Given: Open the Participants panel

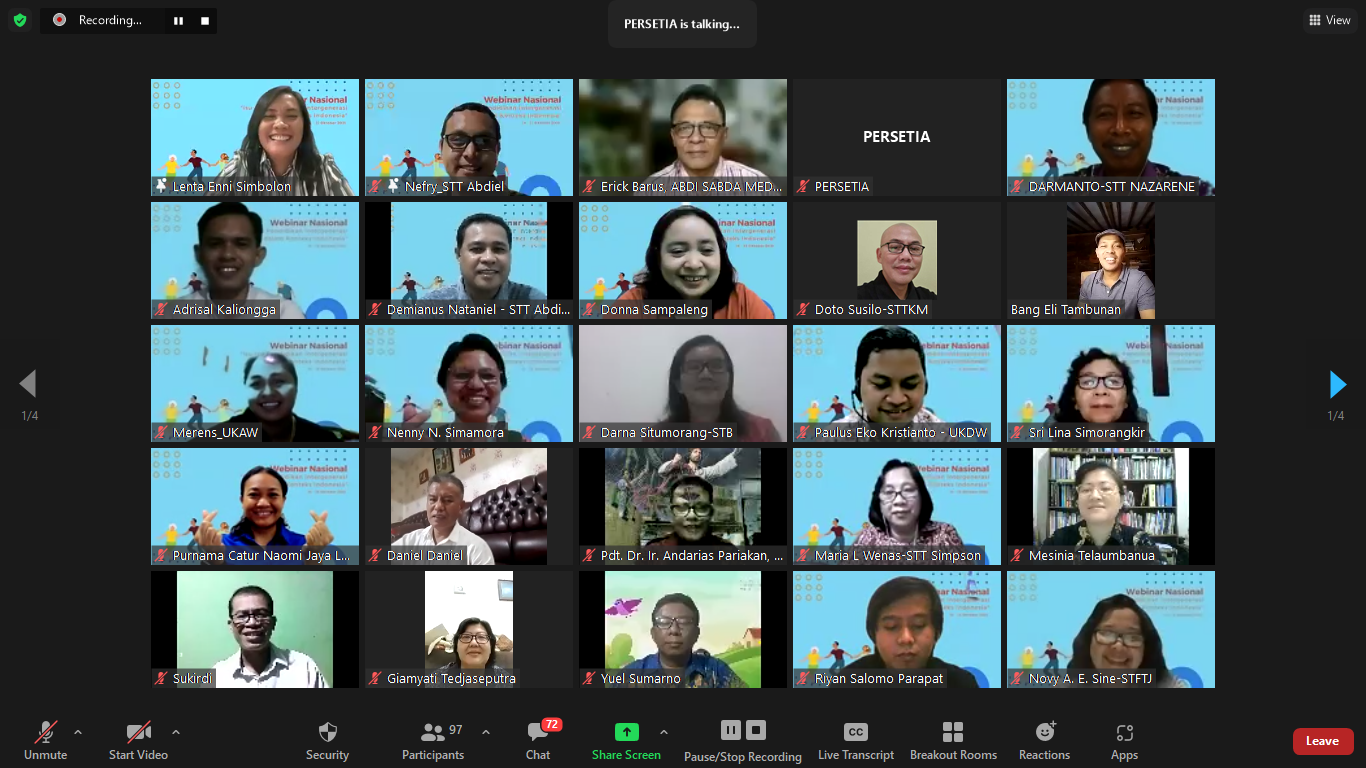Looking at the screenshot, I should point(433,741).
